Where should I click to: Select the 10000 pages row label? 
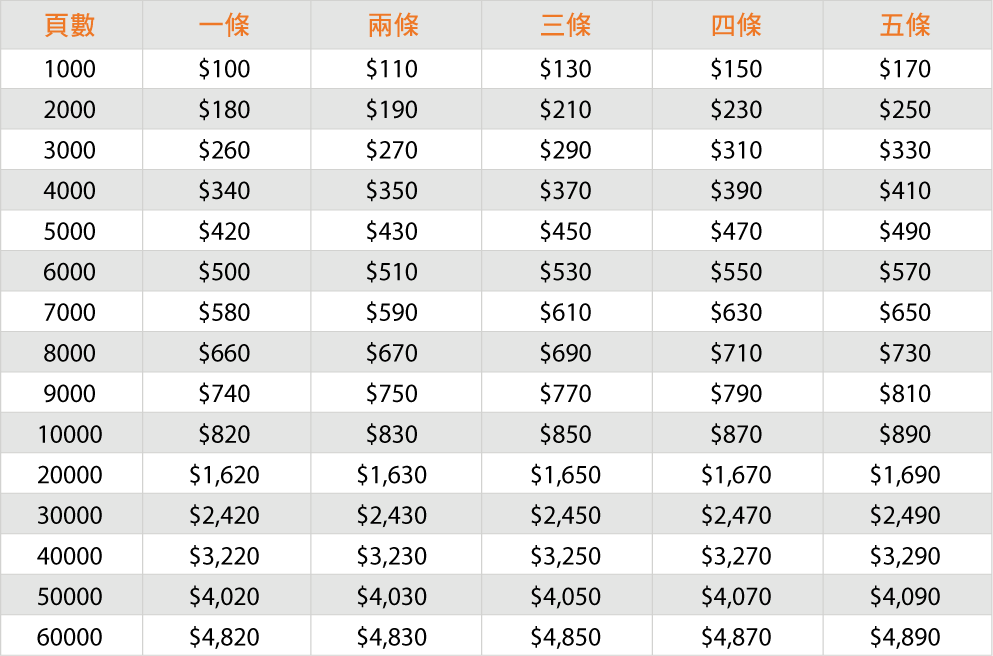tap(70, 434)
